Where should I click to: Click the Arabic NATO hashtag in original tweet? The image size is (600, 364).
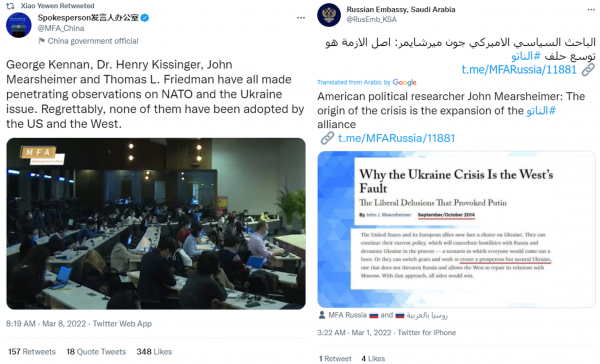526,56
